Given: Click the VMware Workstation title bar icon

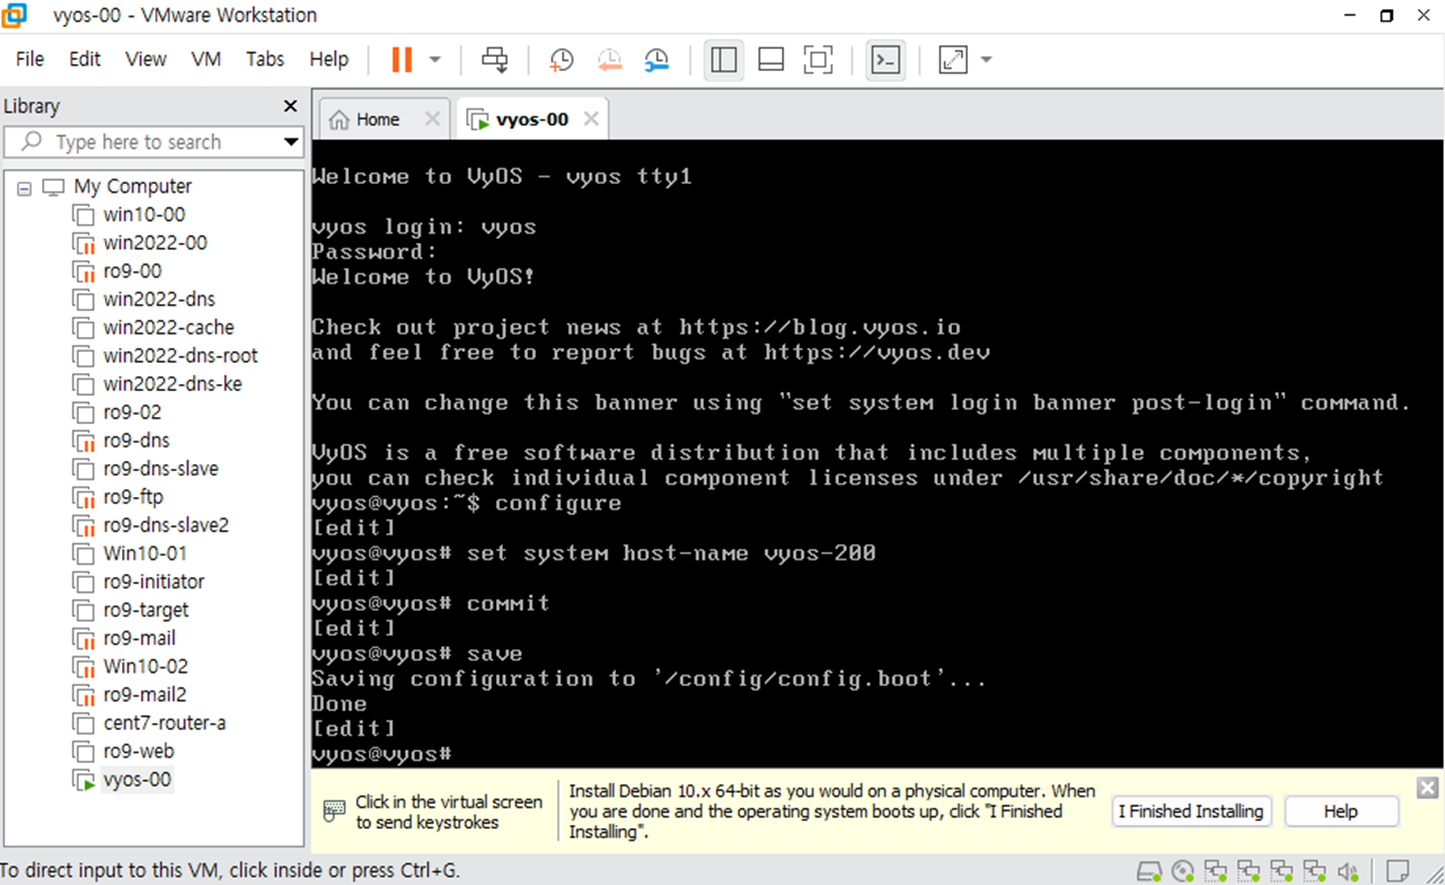Looking at the screenshot, I should tap(15, 15).
